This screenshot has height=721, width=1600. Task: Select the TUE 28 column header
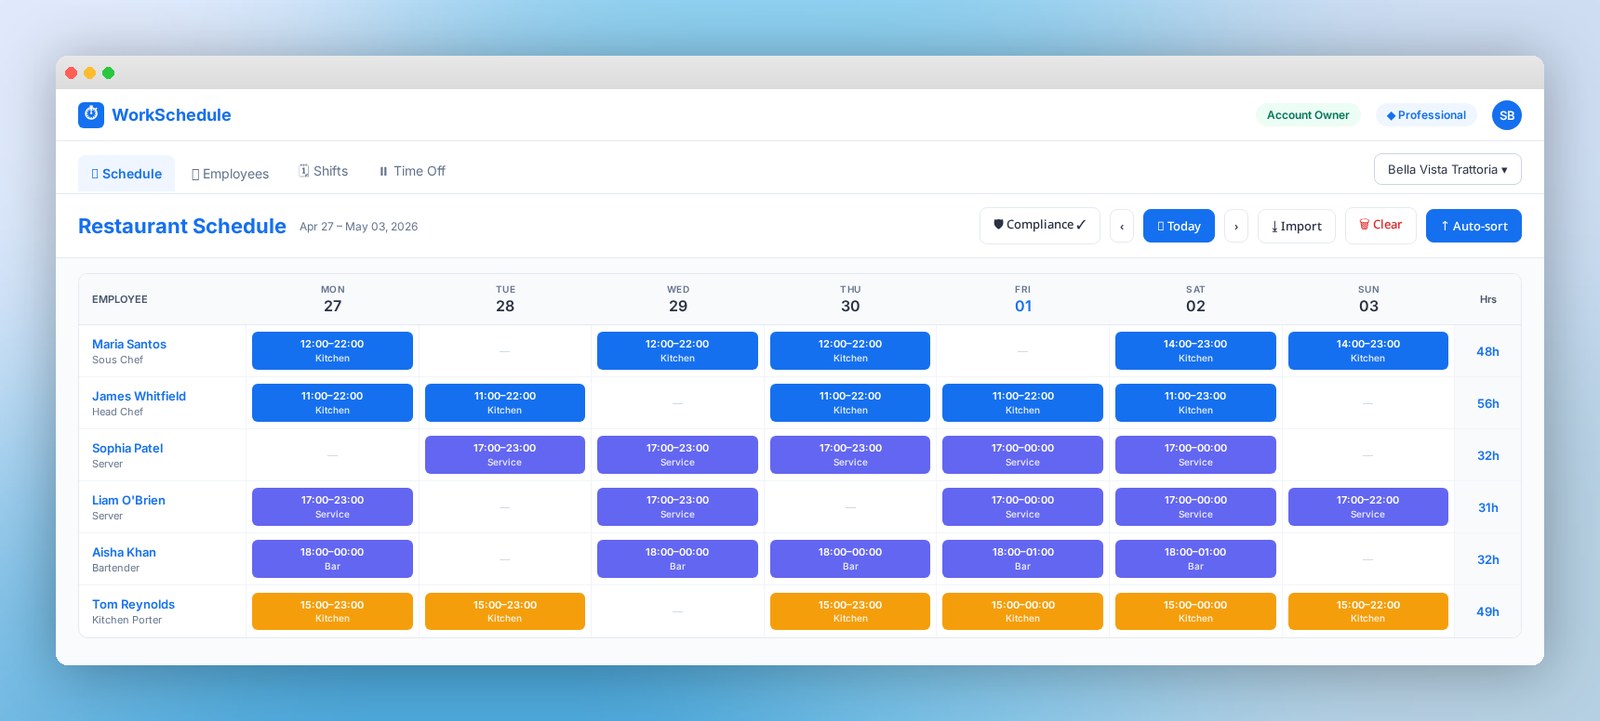505,299
